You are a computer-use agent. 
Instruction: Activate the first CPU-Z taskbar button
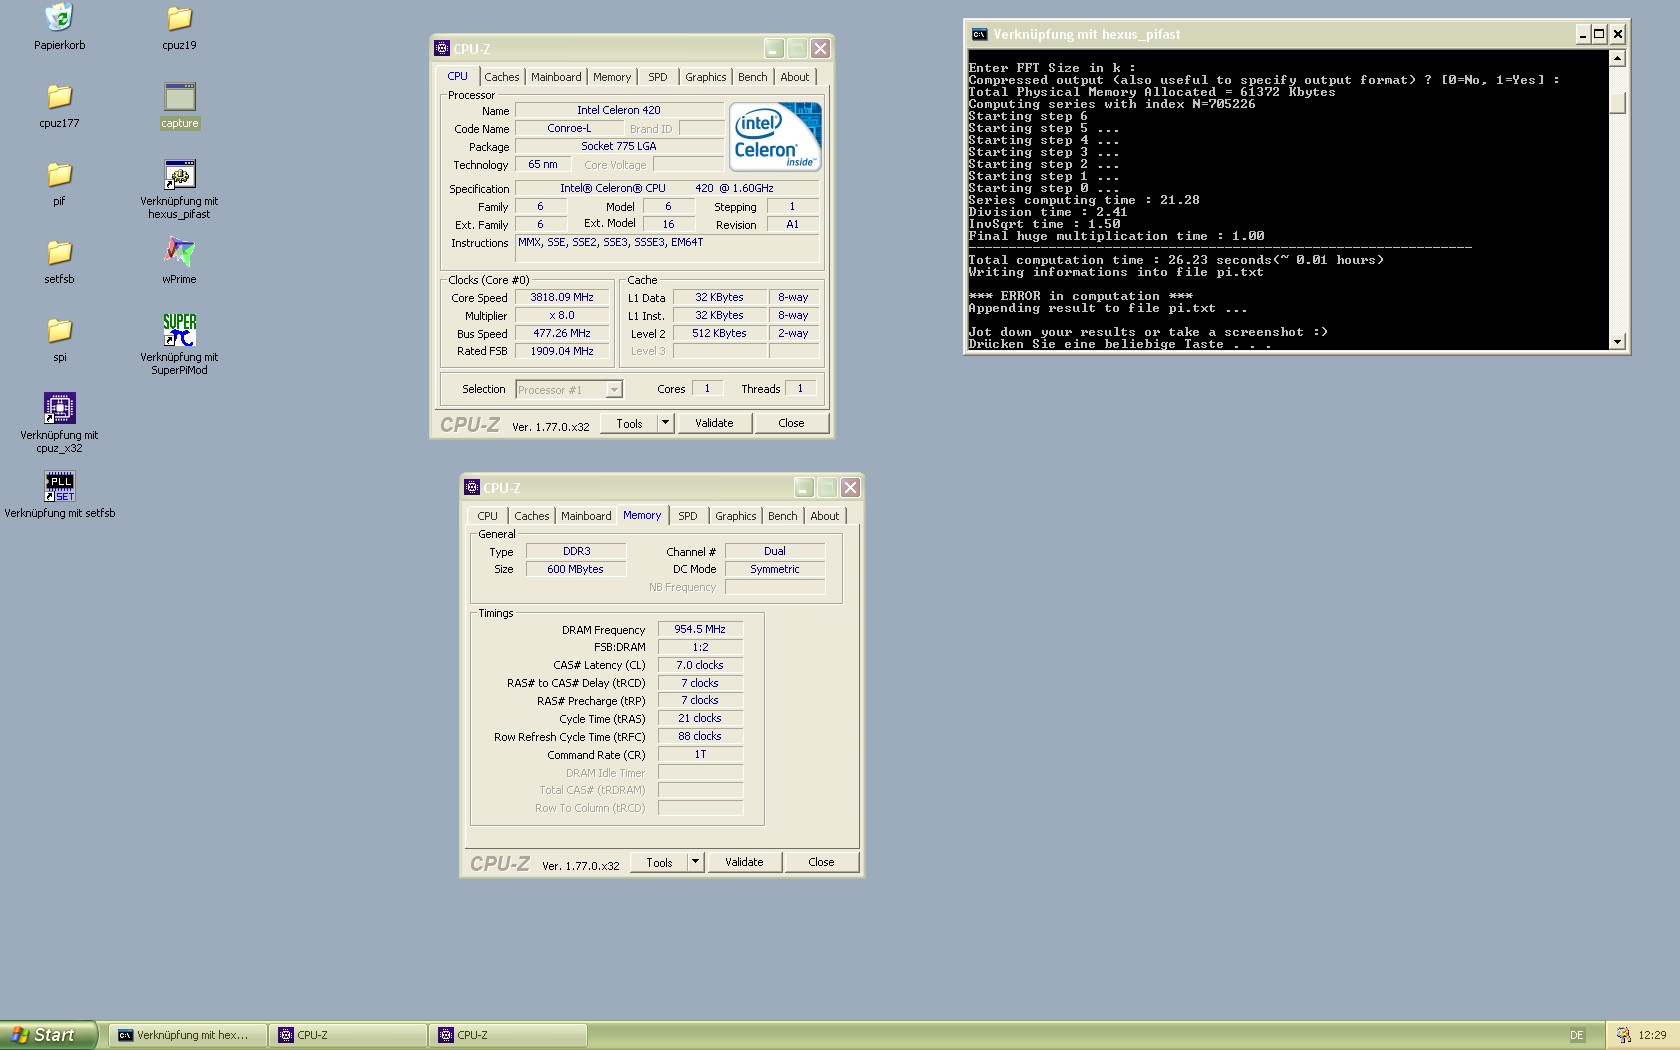348,1035
